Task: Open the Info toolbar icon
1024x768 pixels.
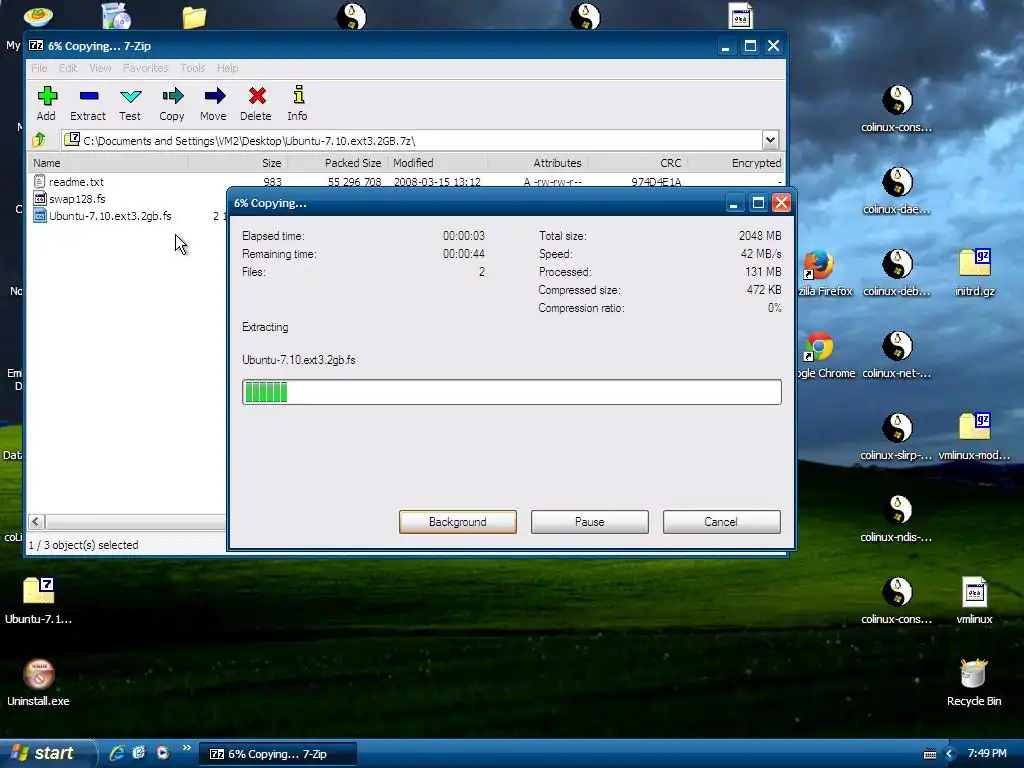Action: [298, 103]
